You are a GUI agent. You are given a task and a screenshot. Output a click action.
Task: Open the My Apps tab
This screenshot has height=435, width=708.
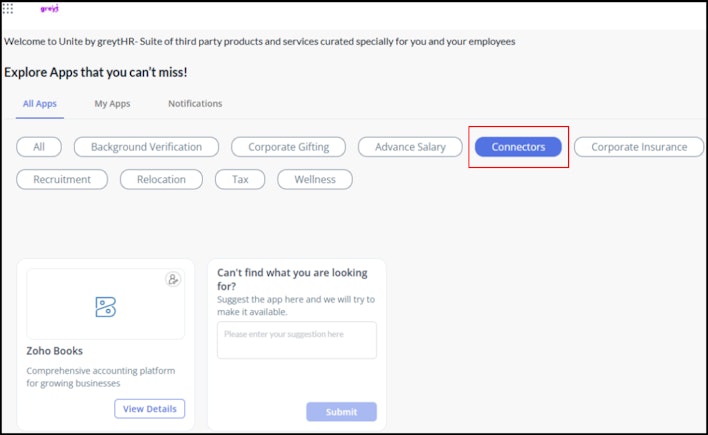point(112,104)
